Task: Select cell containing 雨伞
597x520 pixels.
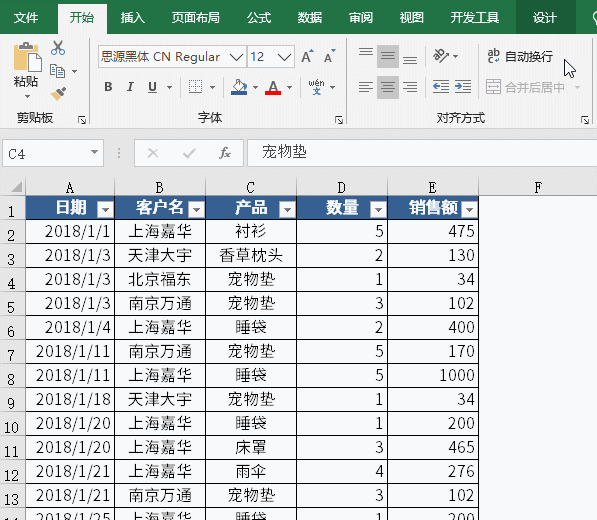Action: pyautogui.click(x=251, y=471)
